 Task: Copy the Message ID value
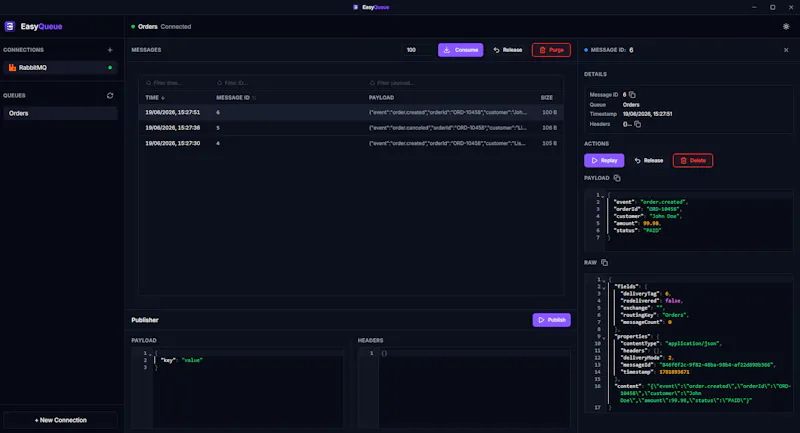point(632,94)
